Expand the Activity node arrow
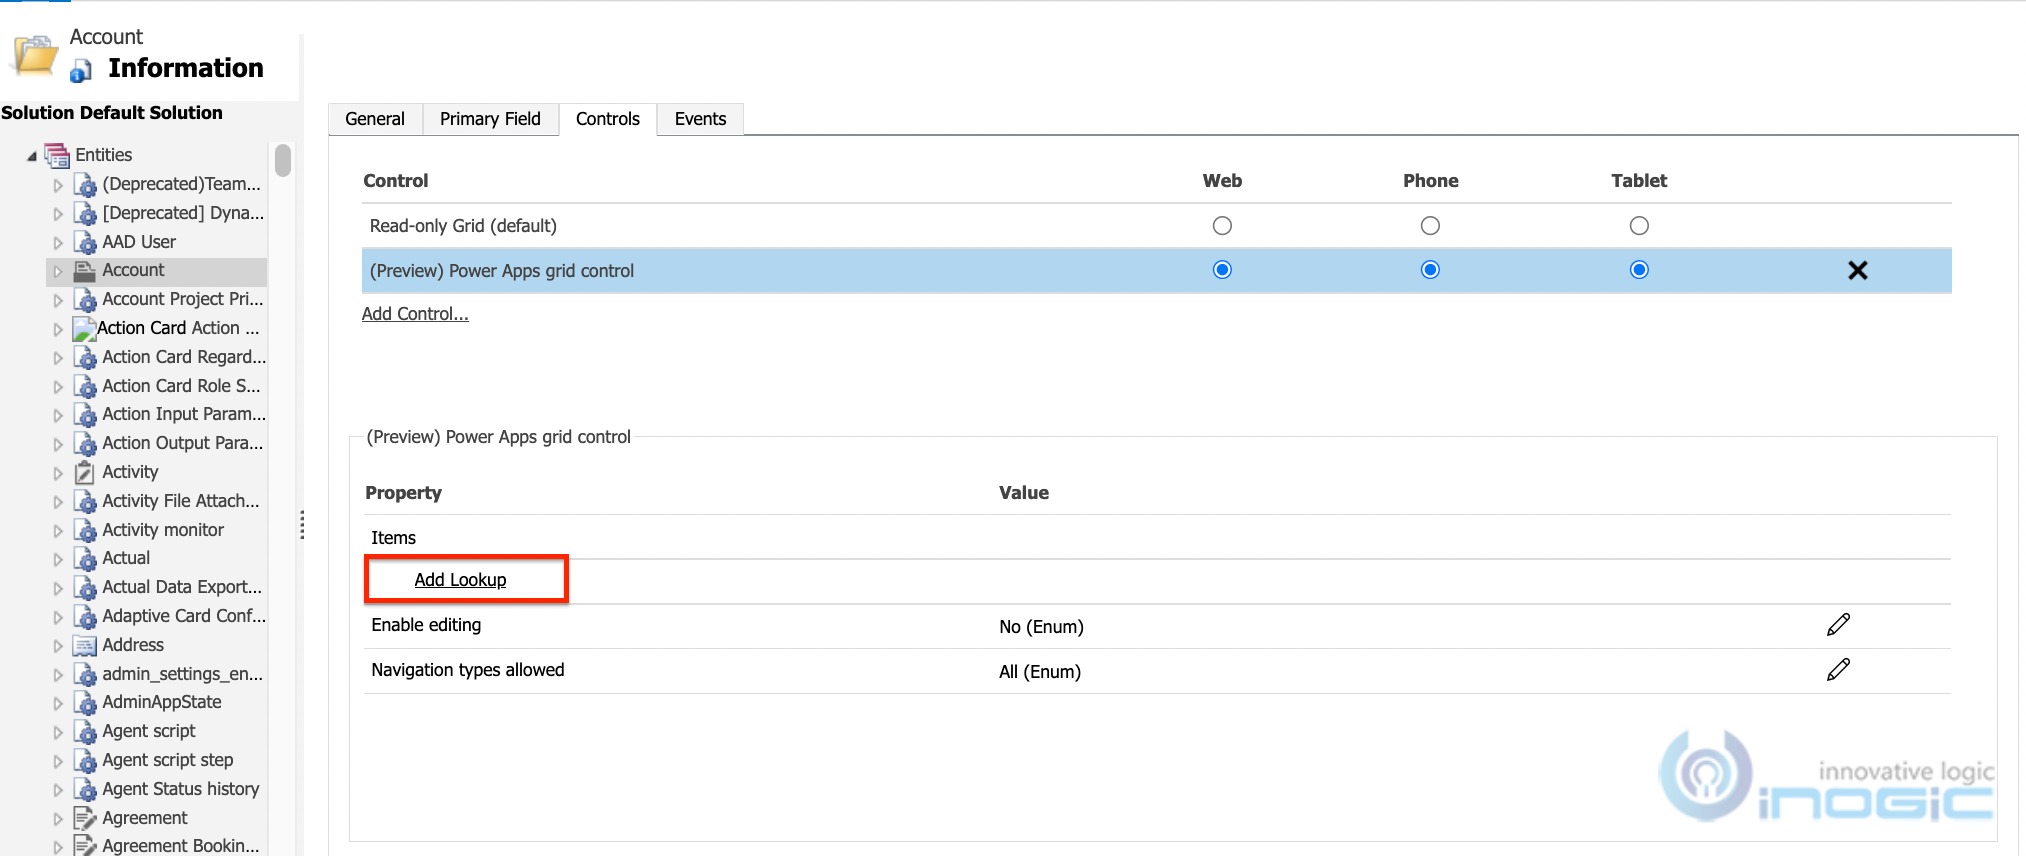Screen dimensions: 2026x856 [x=58, y=473]
